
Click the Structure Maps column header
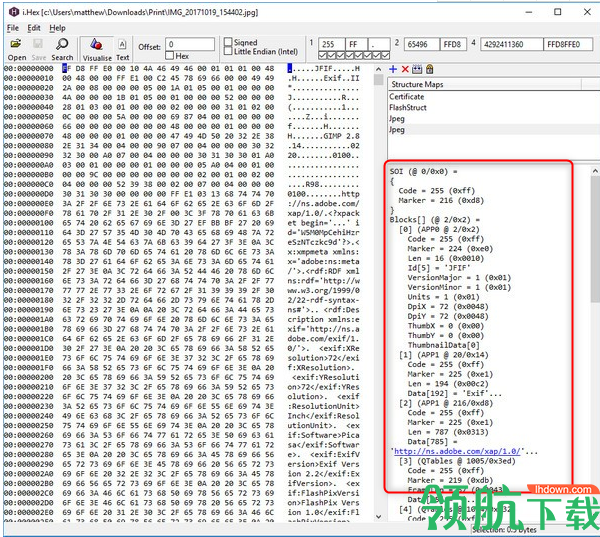pyautogui.click(x=484, y=84)
